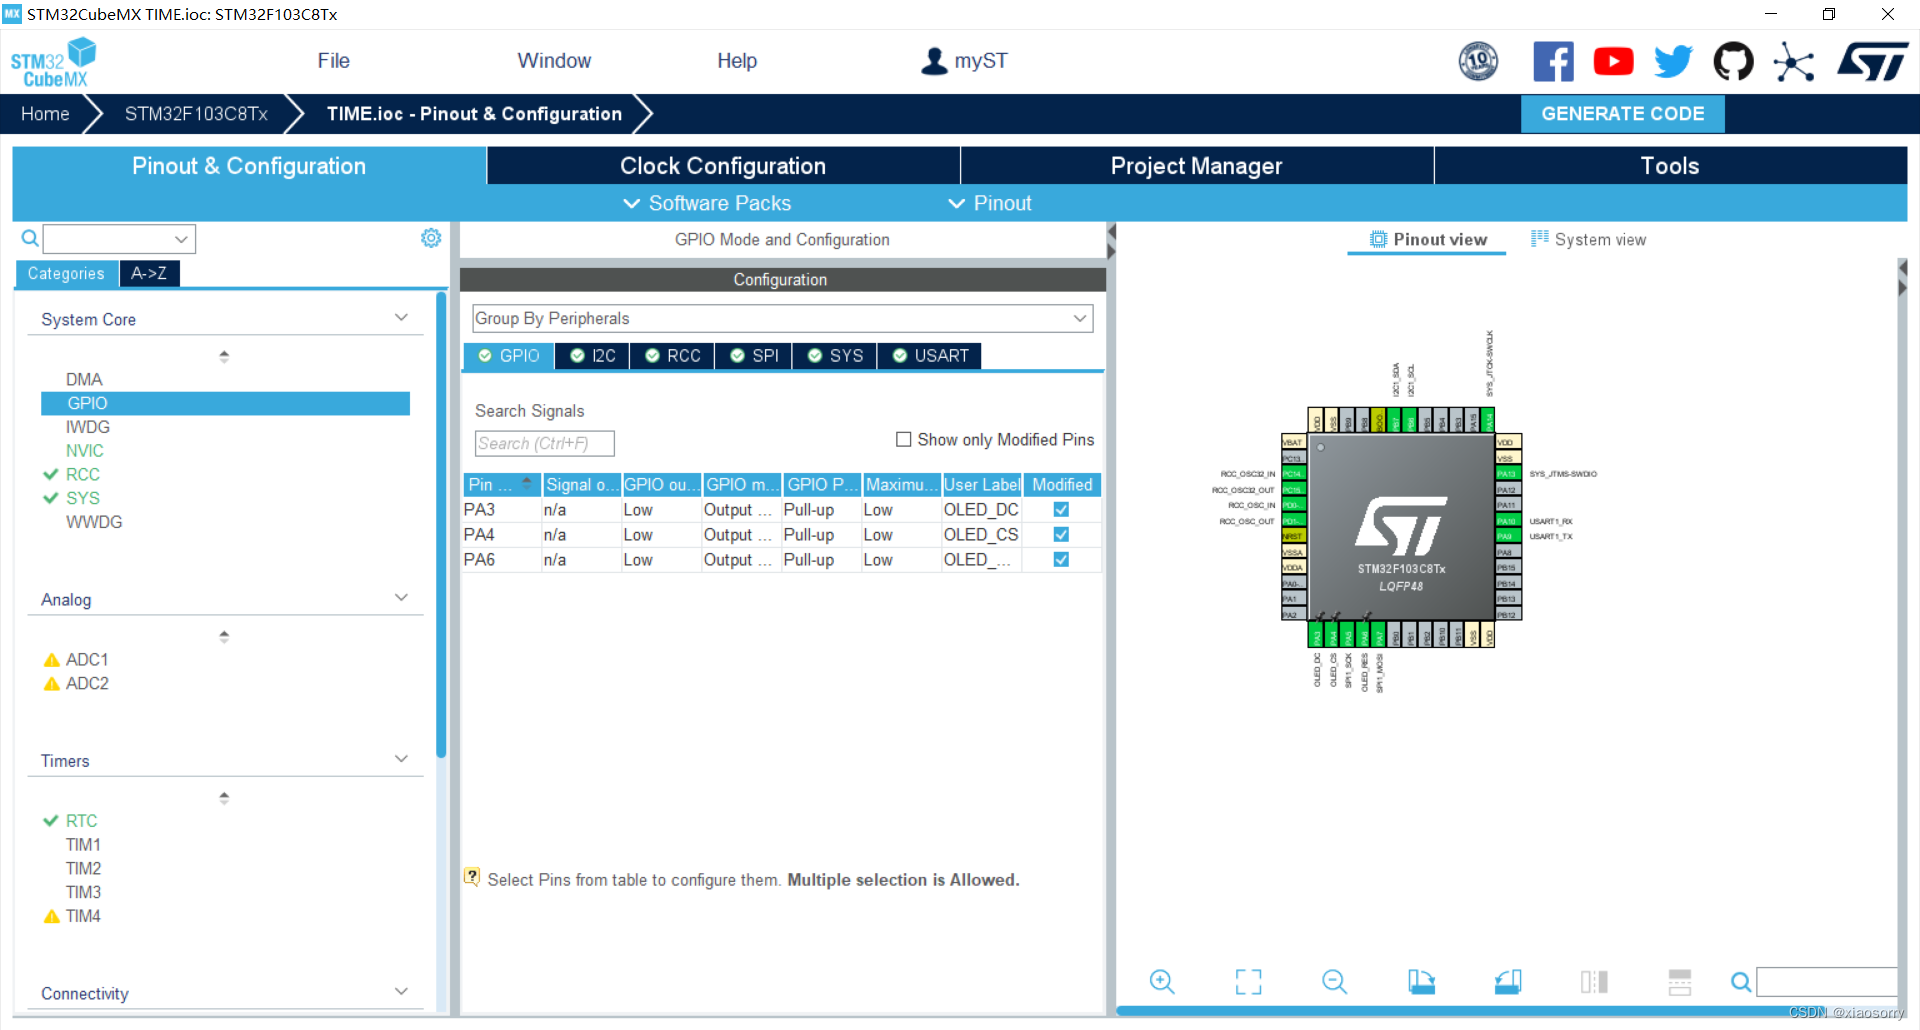Click the STM32CubeMX logo
This screenshot has height=1030, width=1920.
click(54, 62)
